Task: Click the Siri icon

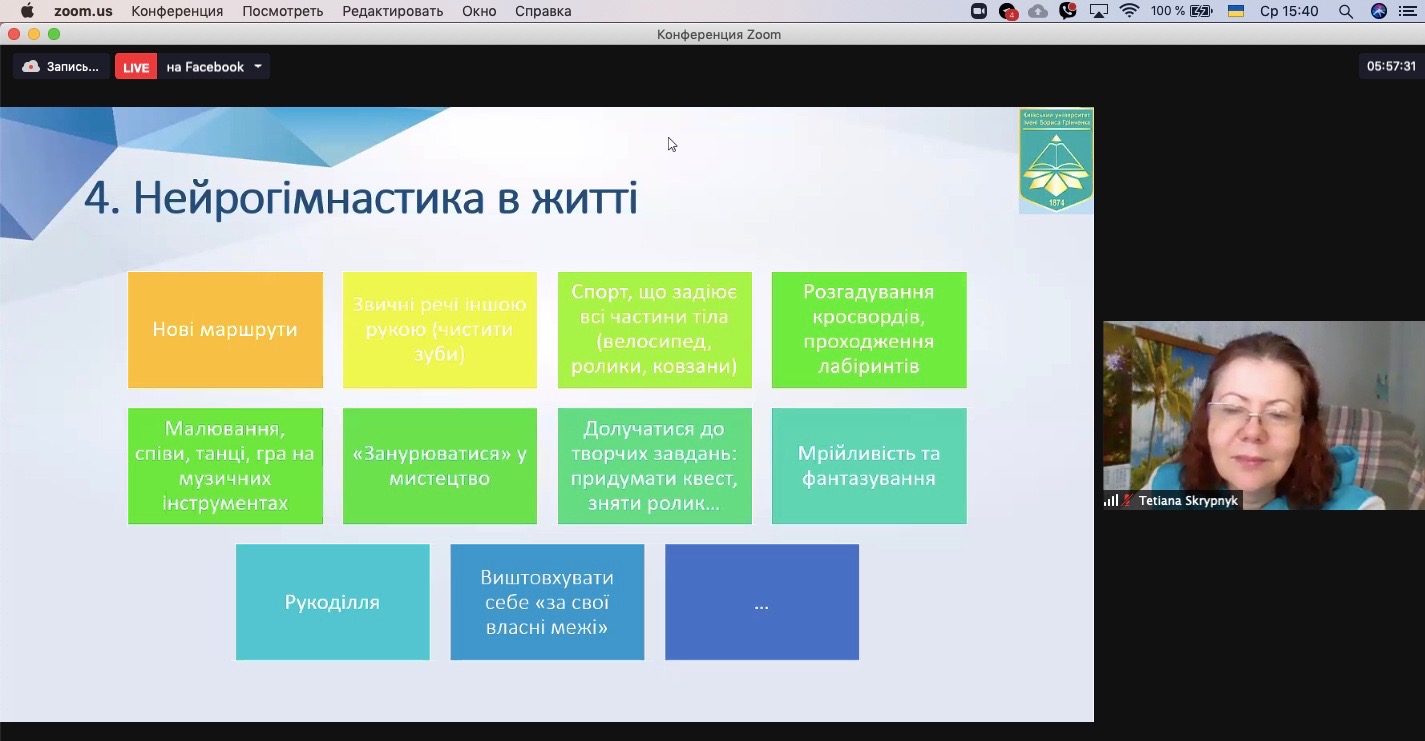Action: coord(1379,11)
